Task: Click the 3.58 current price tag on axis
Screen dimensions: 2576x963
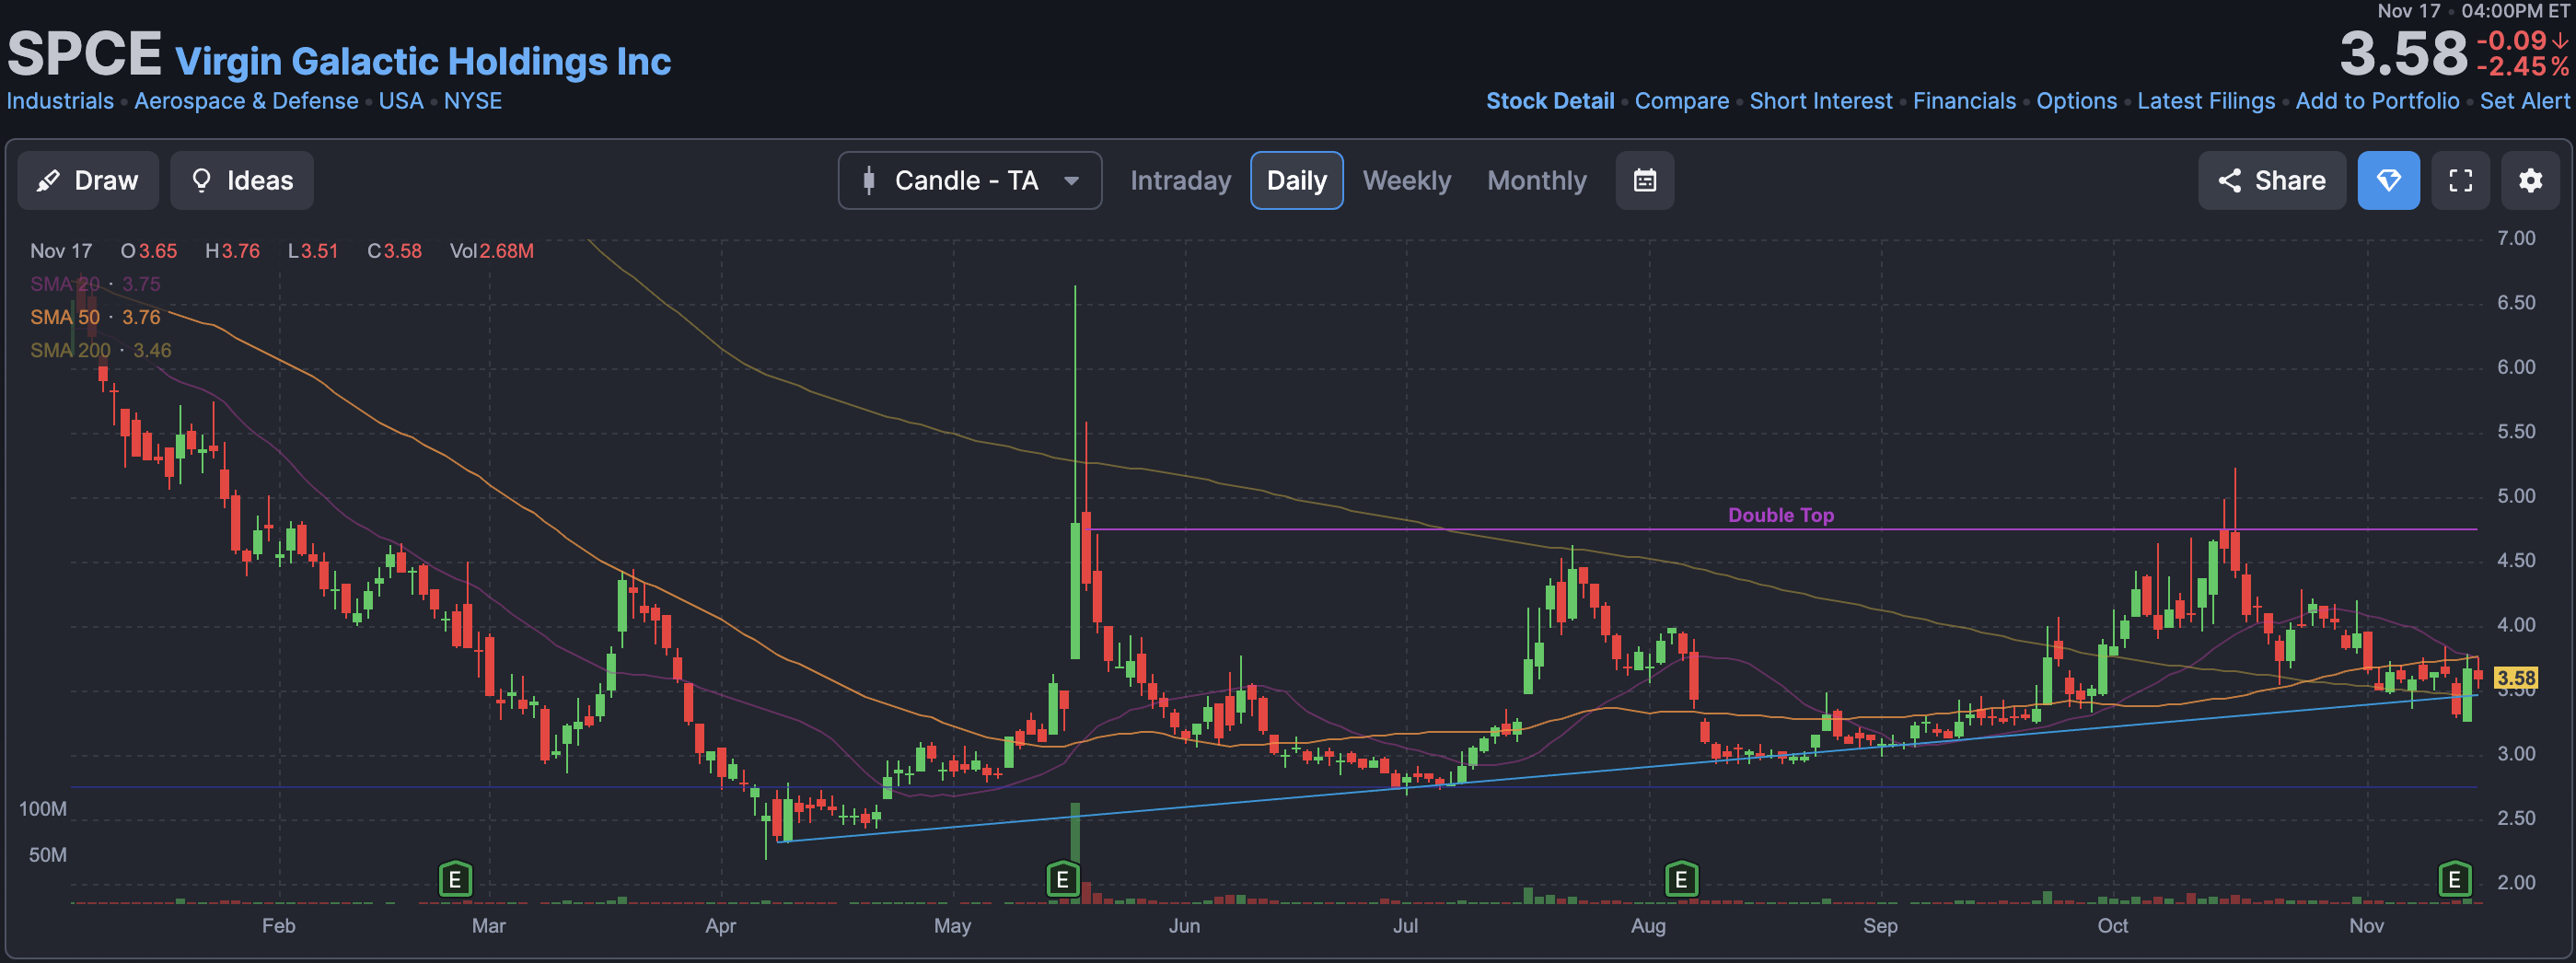Action: 2515,678
